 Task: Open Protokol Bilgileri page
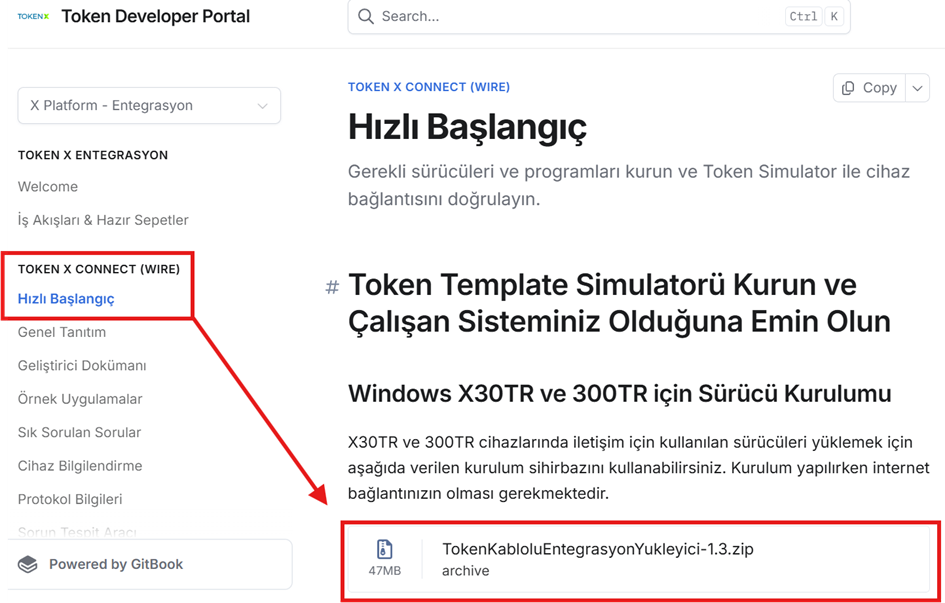click(x=70, y=499)
